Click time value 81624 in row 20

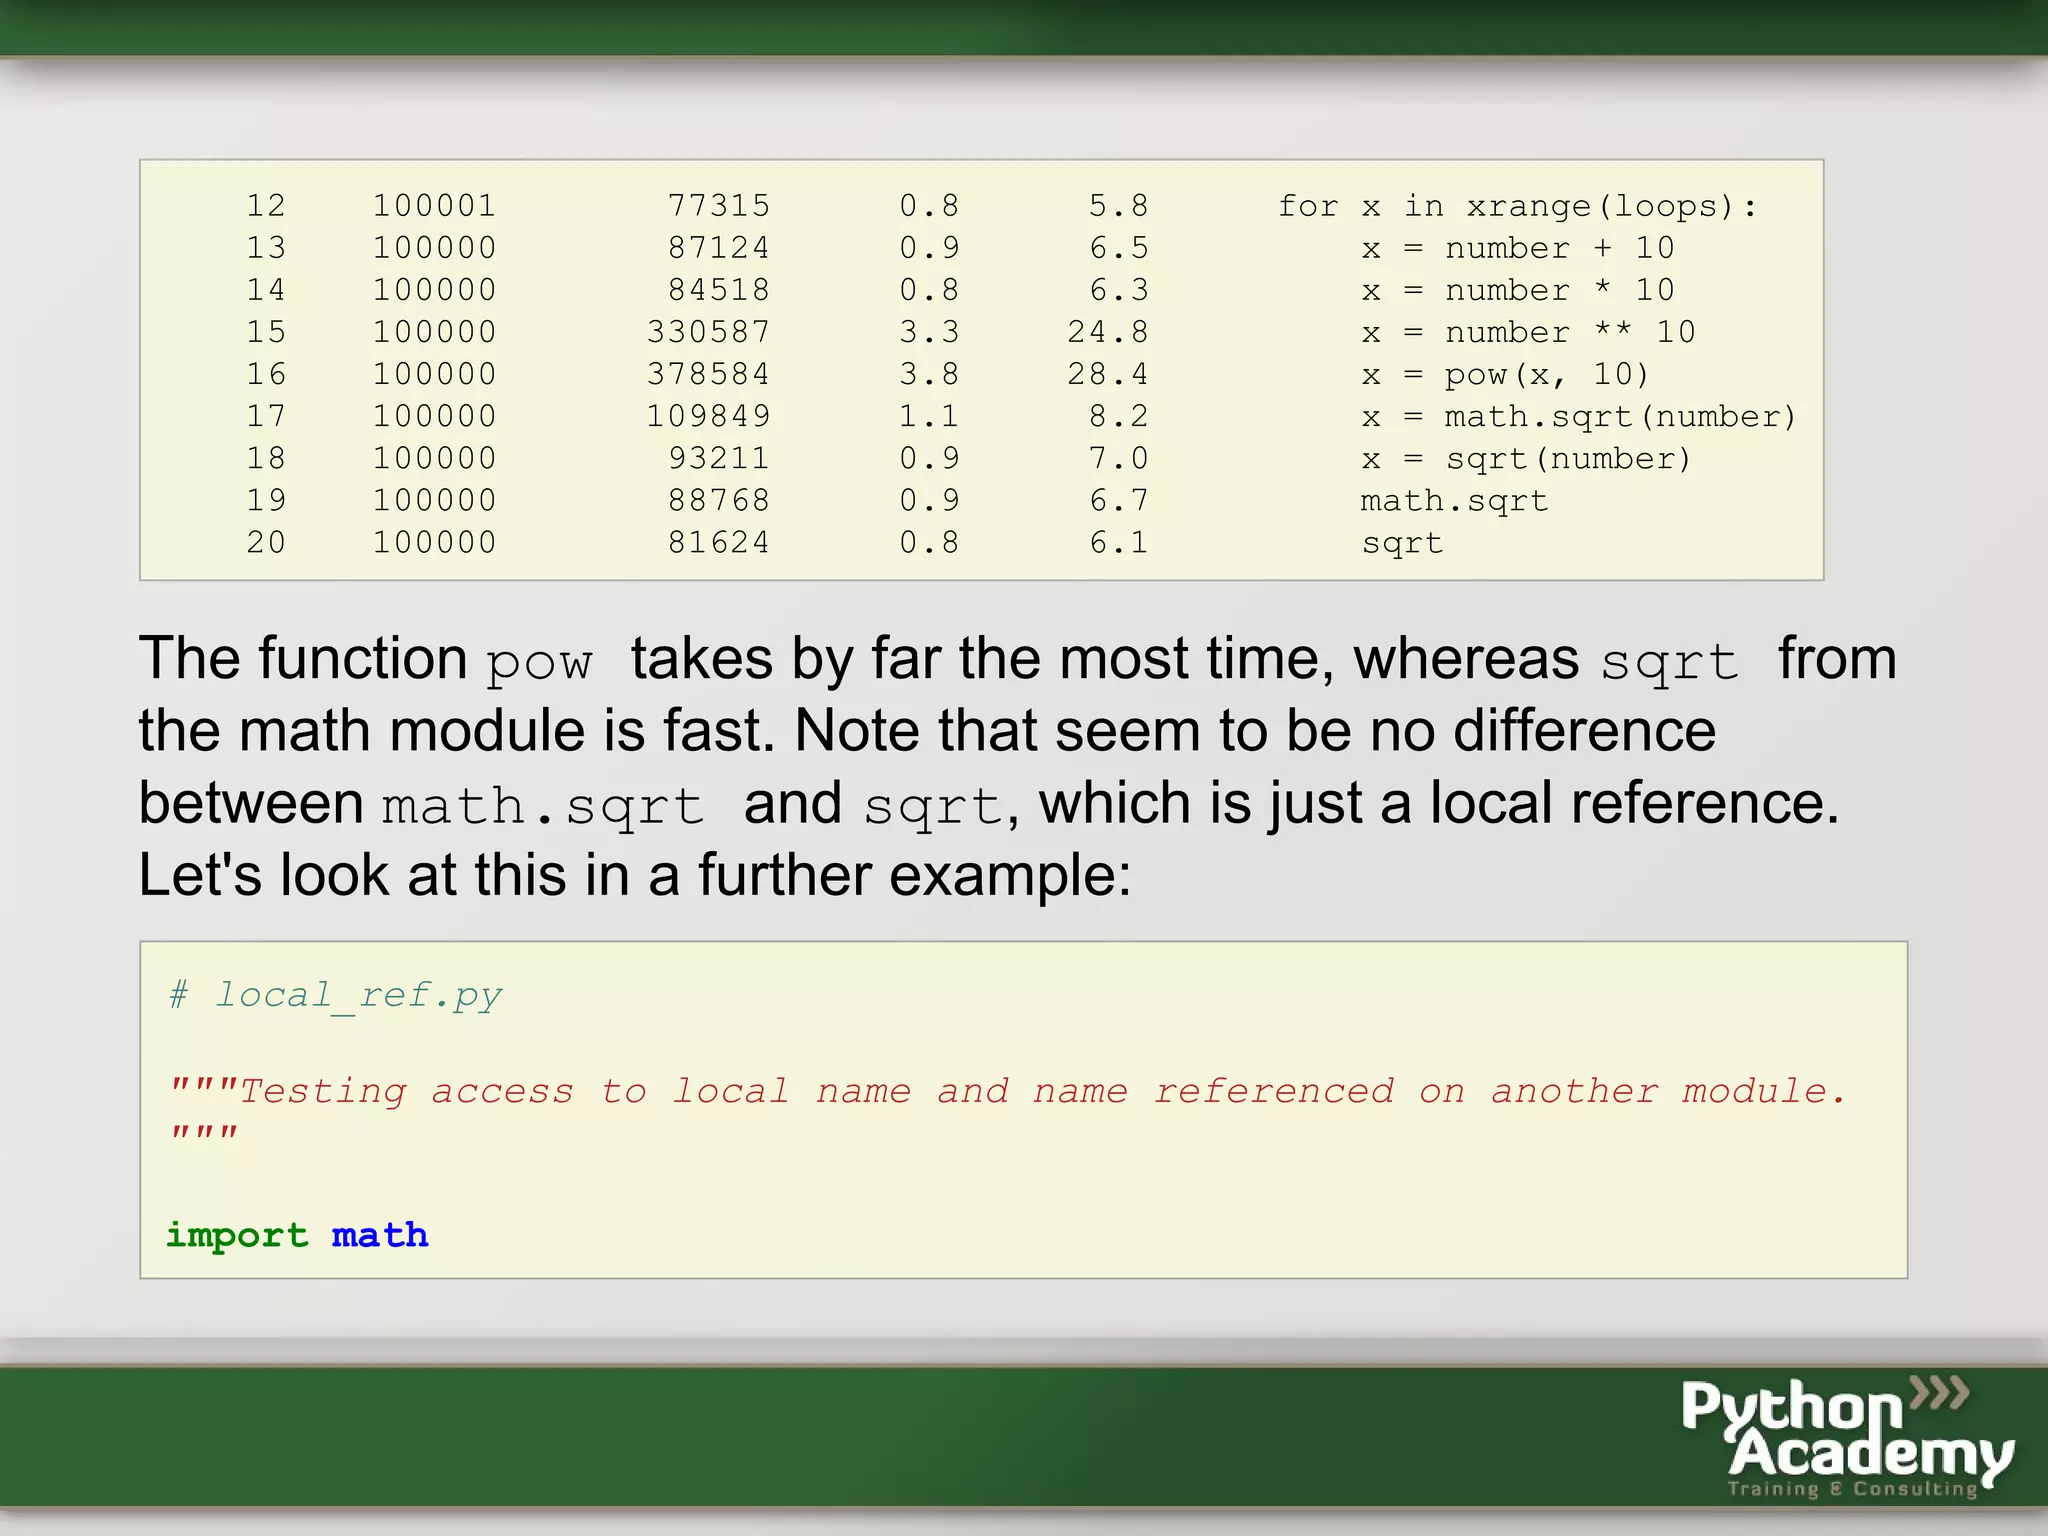point(719,542)
